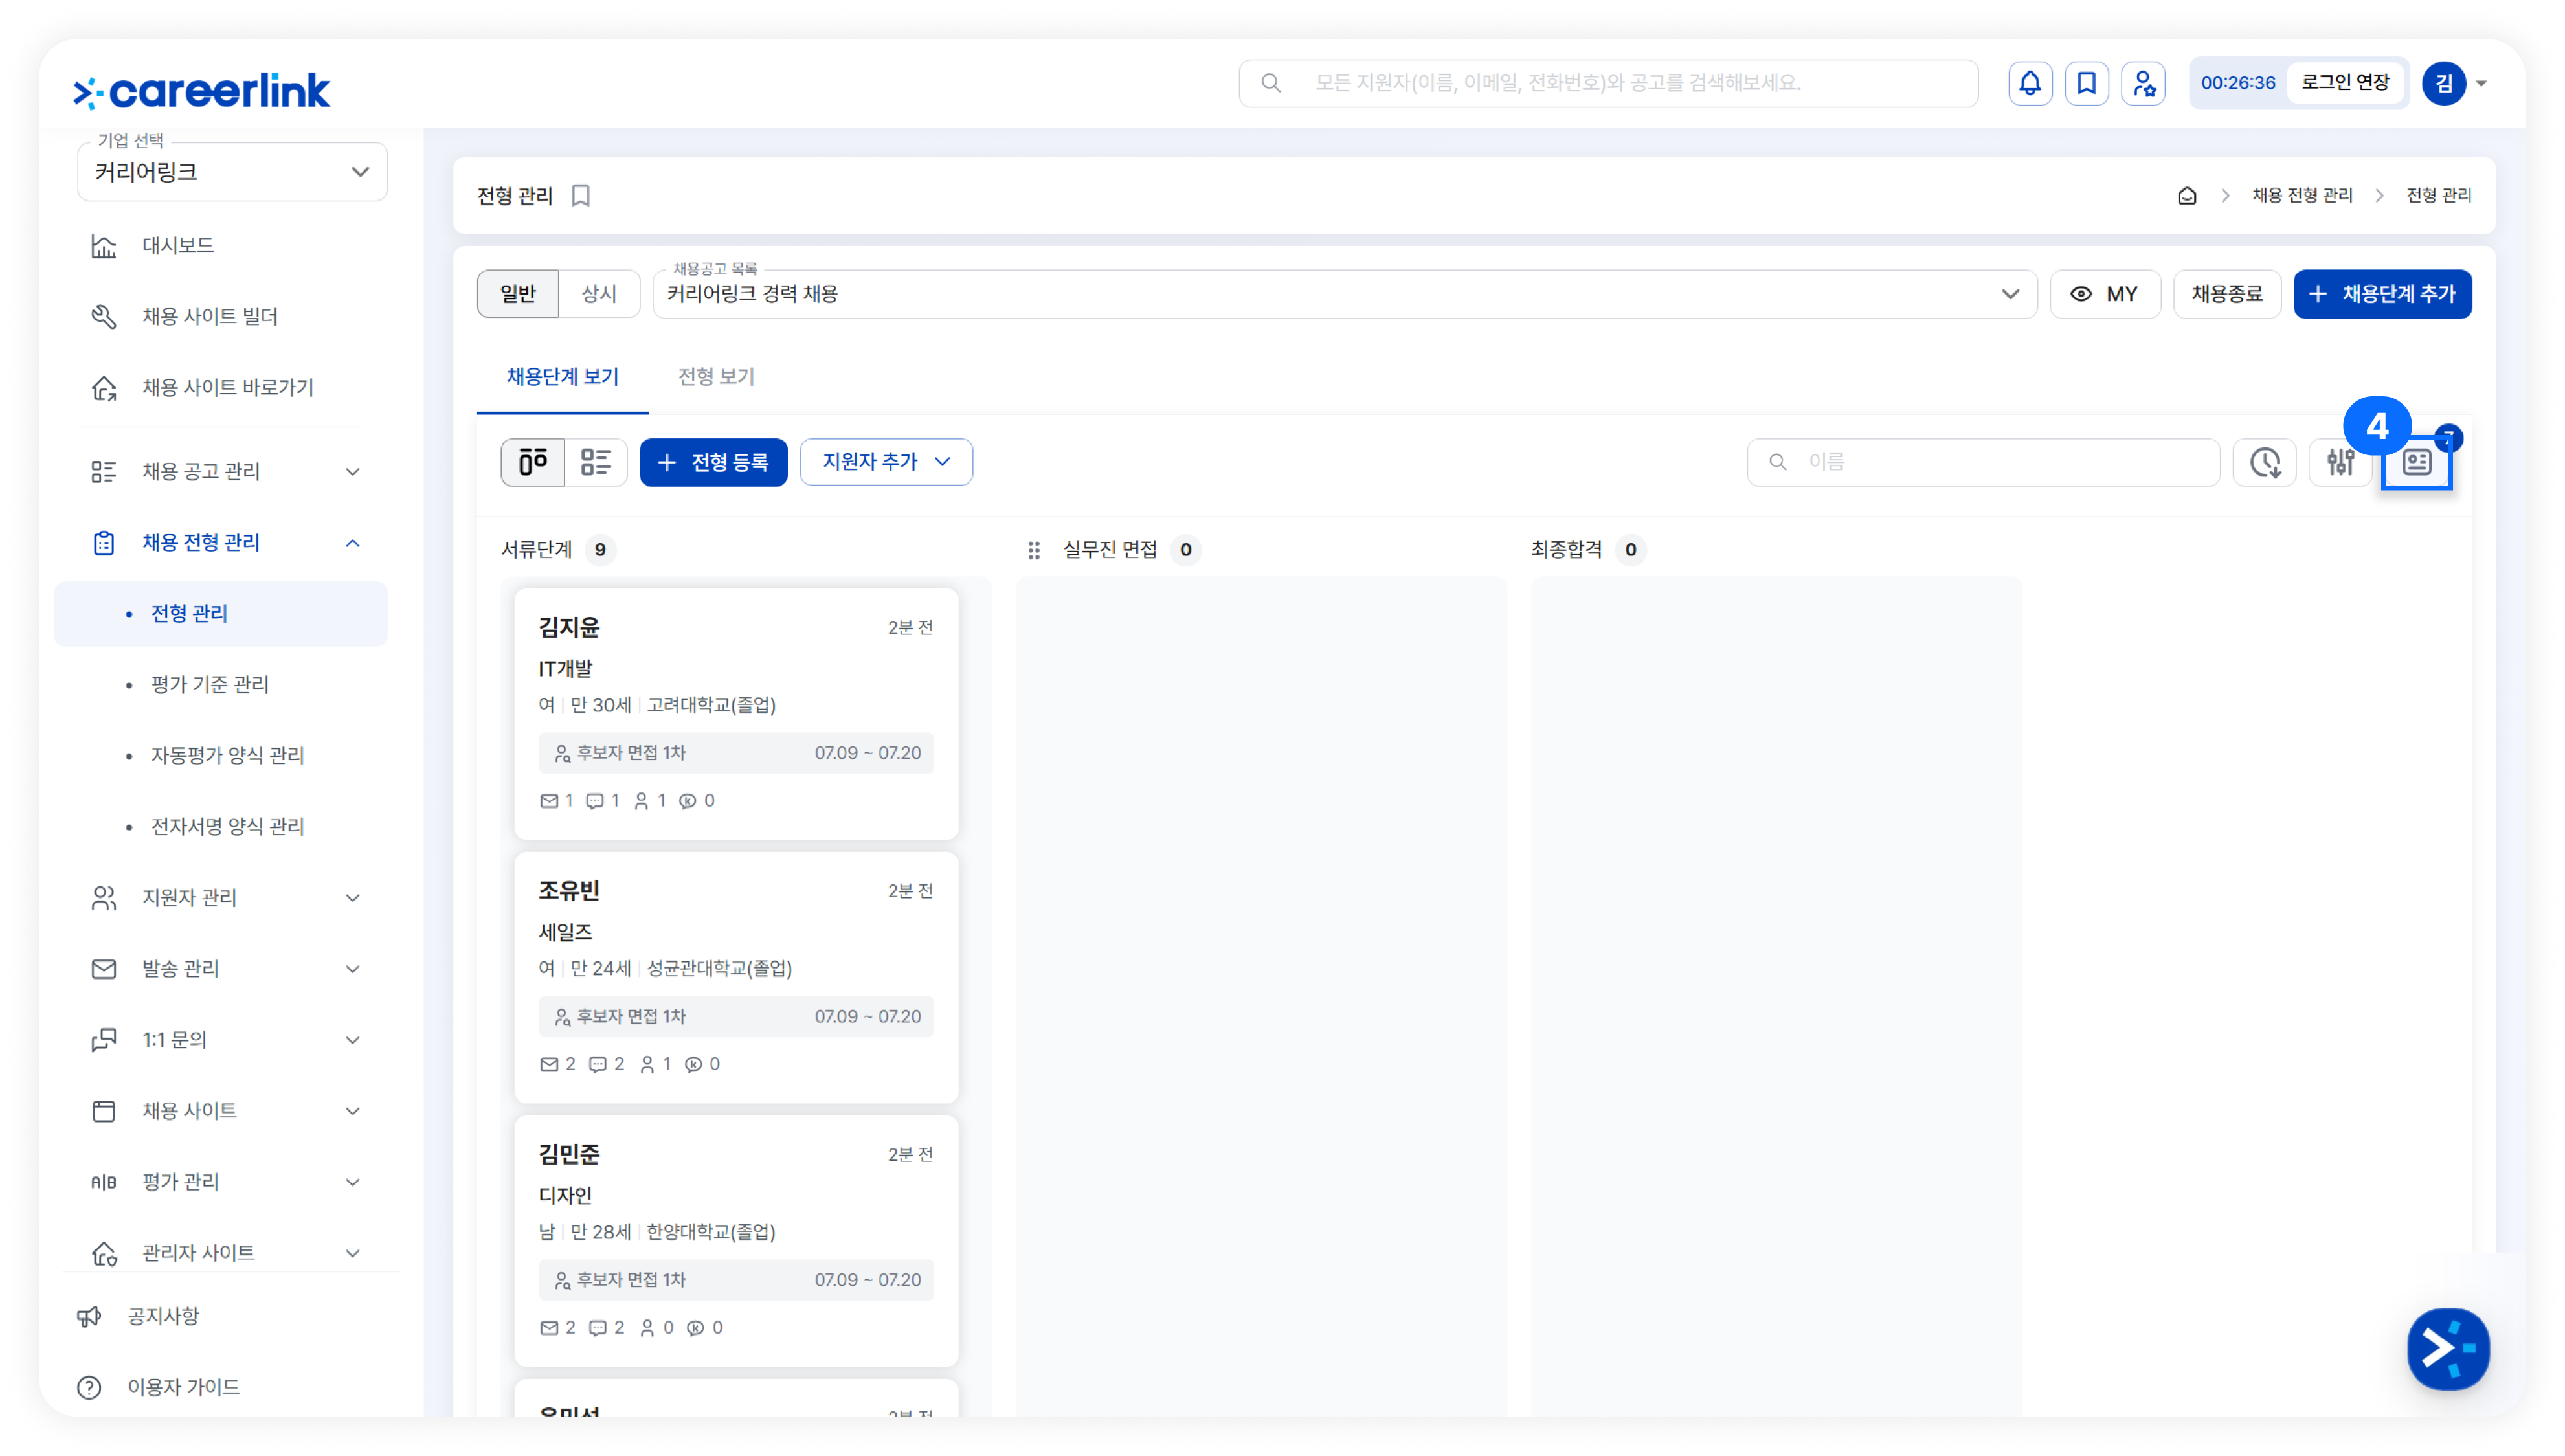2565x1456 pixels.
Task: Click the 채용 사이트 바로가기 house icon
Action: tap(104, 388)
